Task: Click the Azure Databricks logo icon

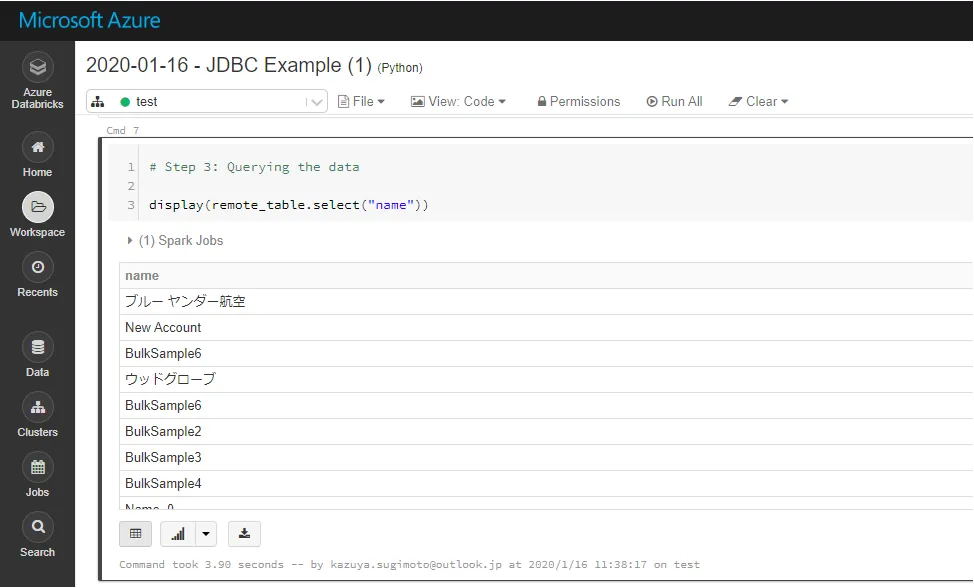Action: point(37,67)
